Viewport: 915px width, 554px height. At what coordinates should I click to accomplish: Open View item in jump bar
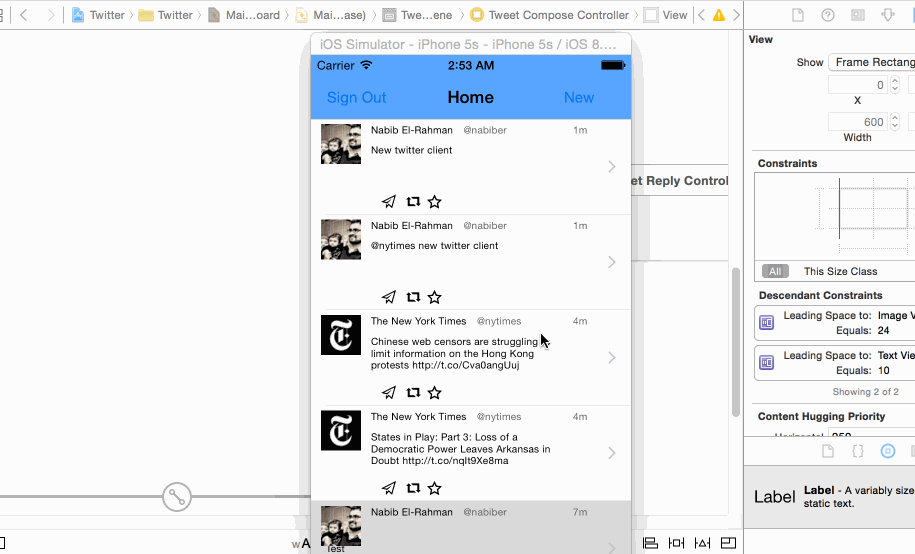click(x=666, y=15)
